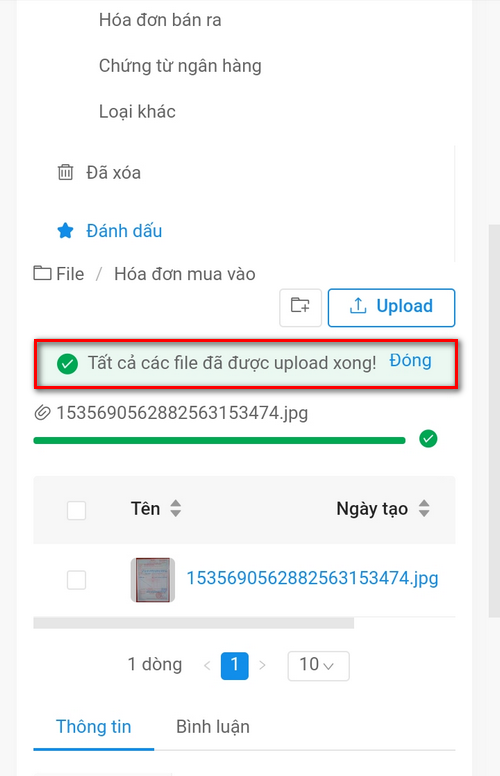Click green check at end of progress bar
500x776 pixels.
(428, 438)
